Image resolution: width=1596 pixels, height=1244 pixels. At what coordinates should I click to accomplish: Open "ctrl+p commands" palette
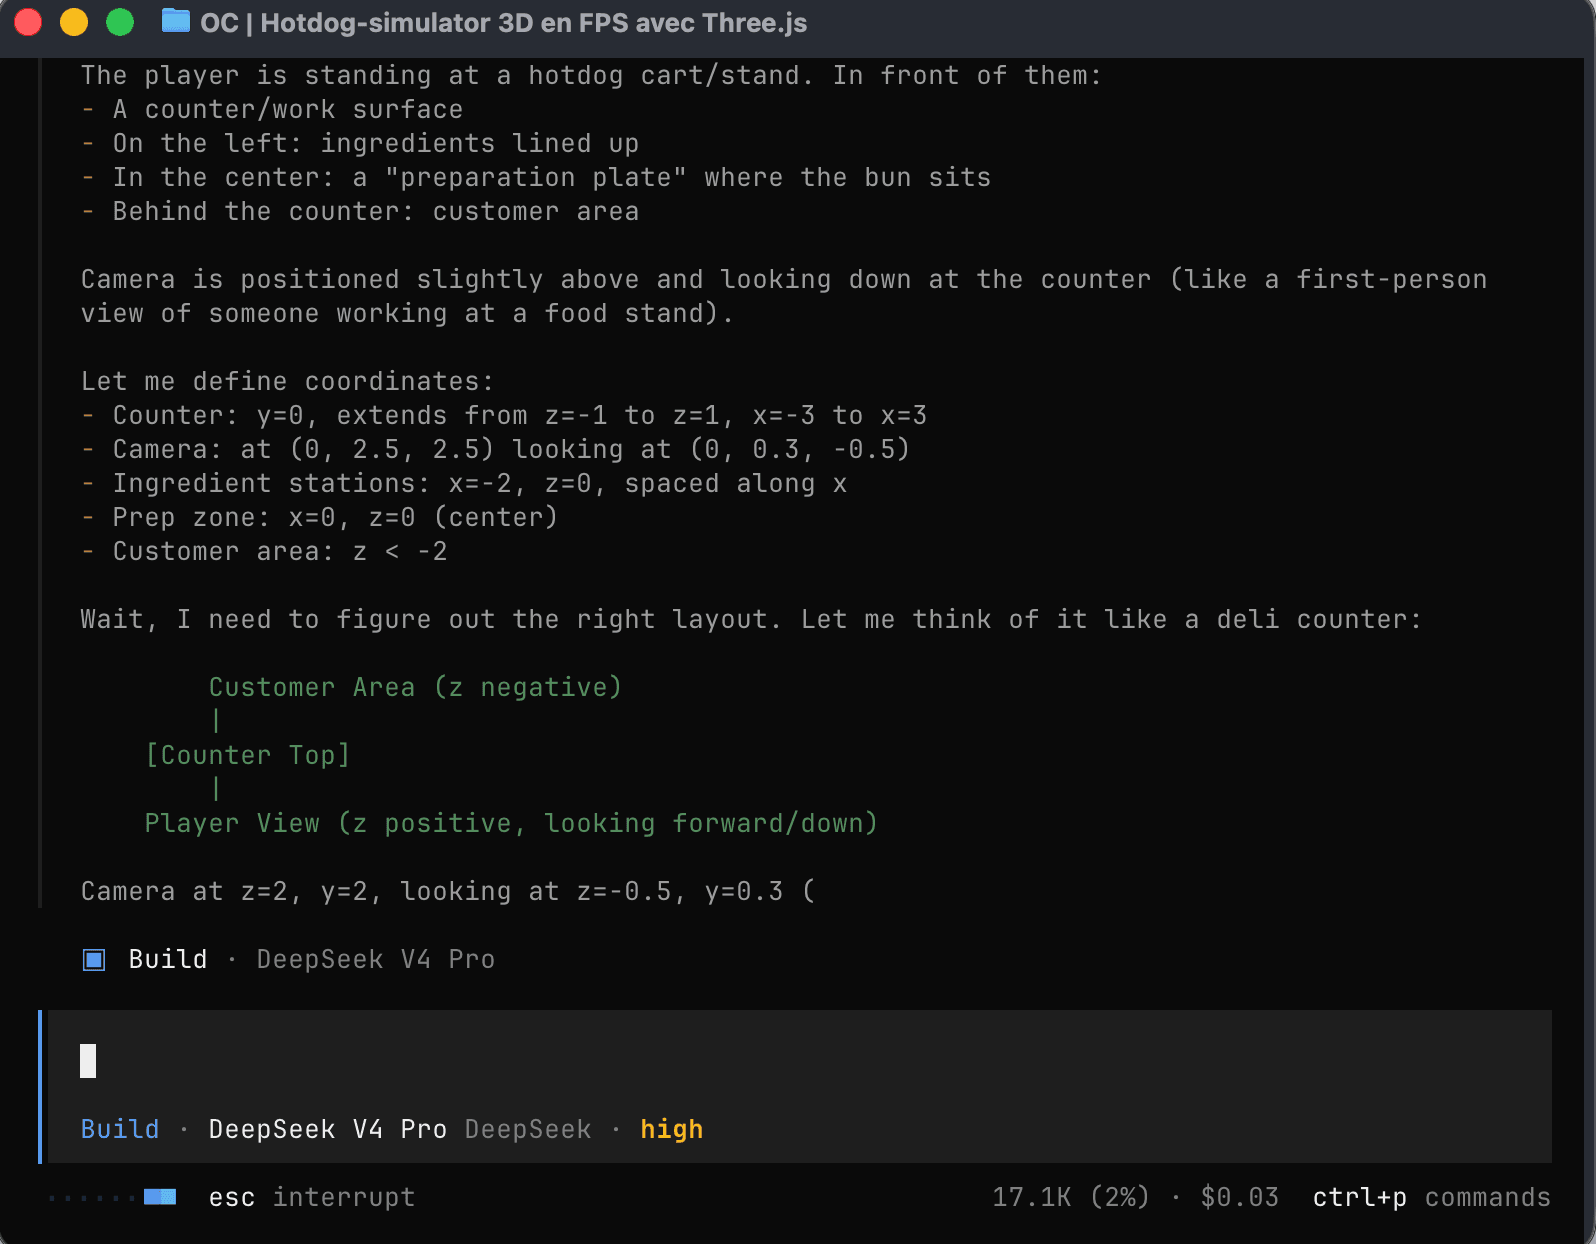click(x=1432, y=1197)
